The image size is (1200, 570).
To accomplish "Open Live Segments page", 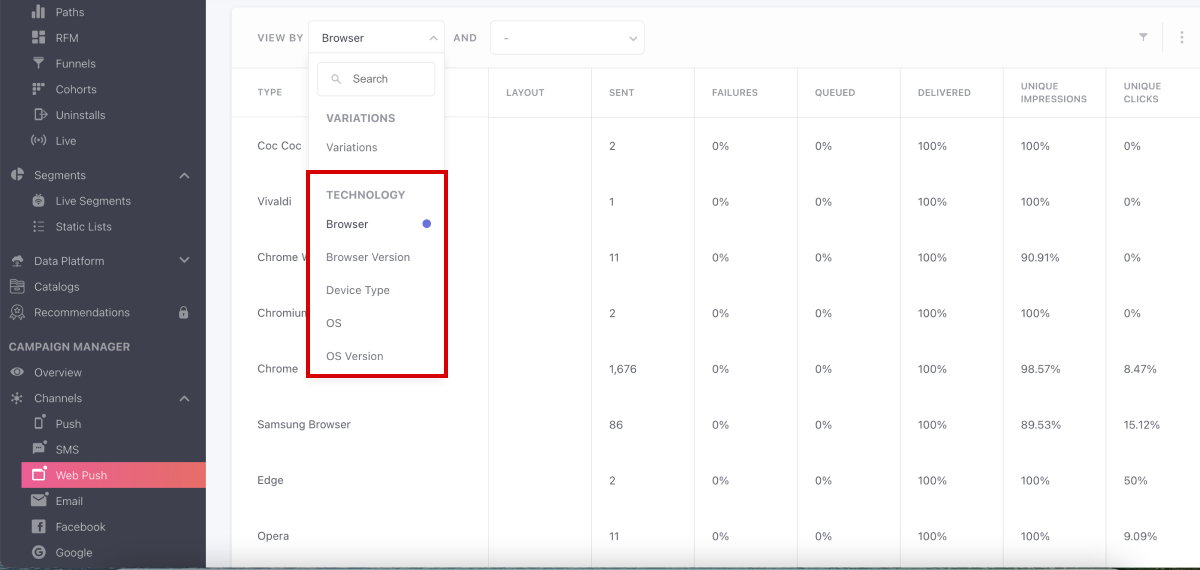I will [x=92, y=201].
